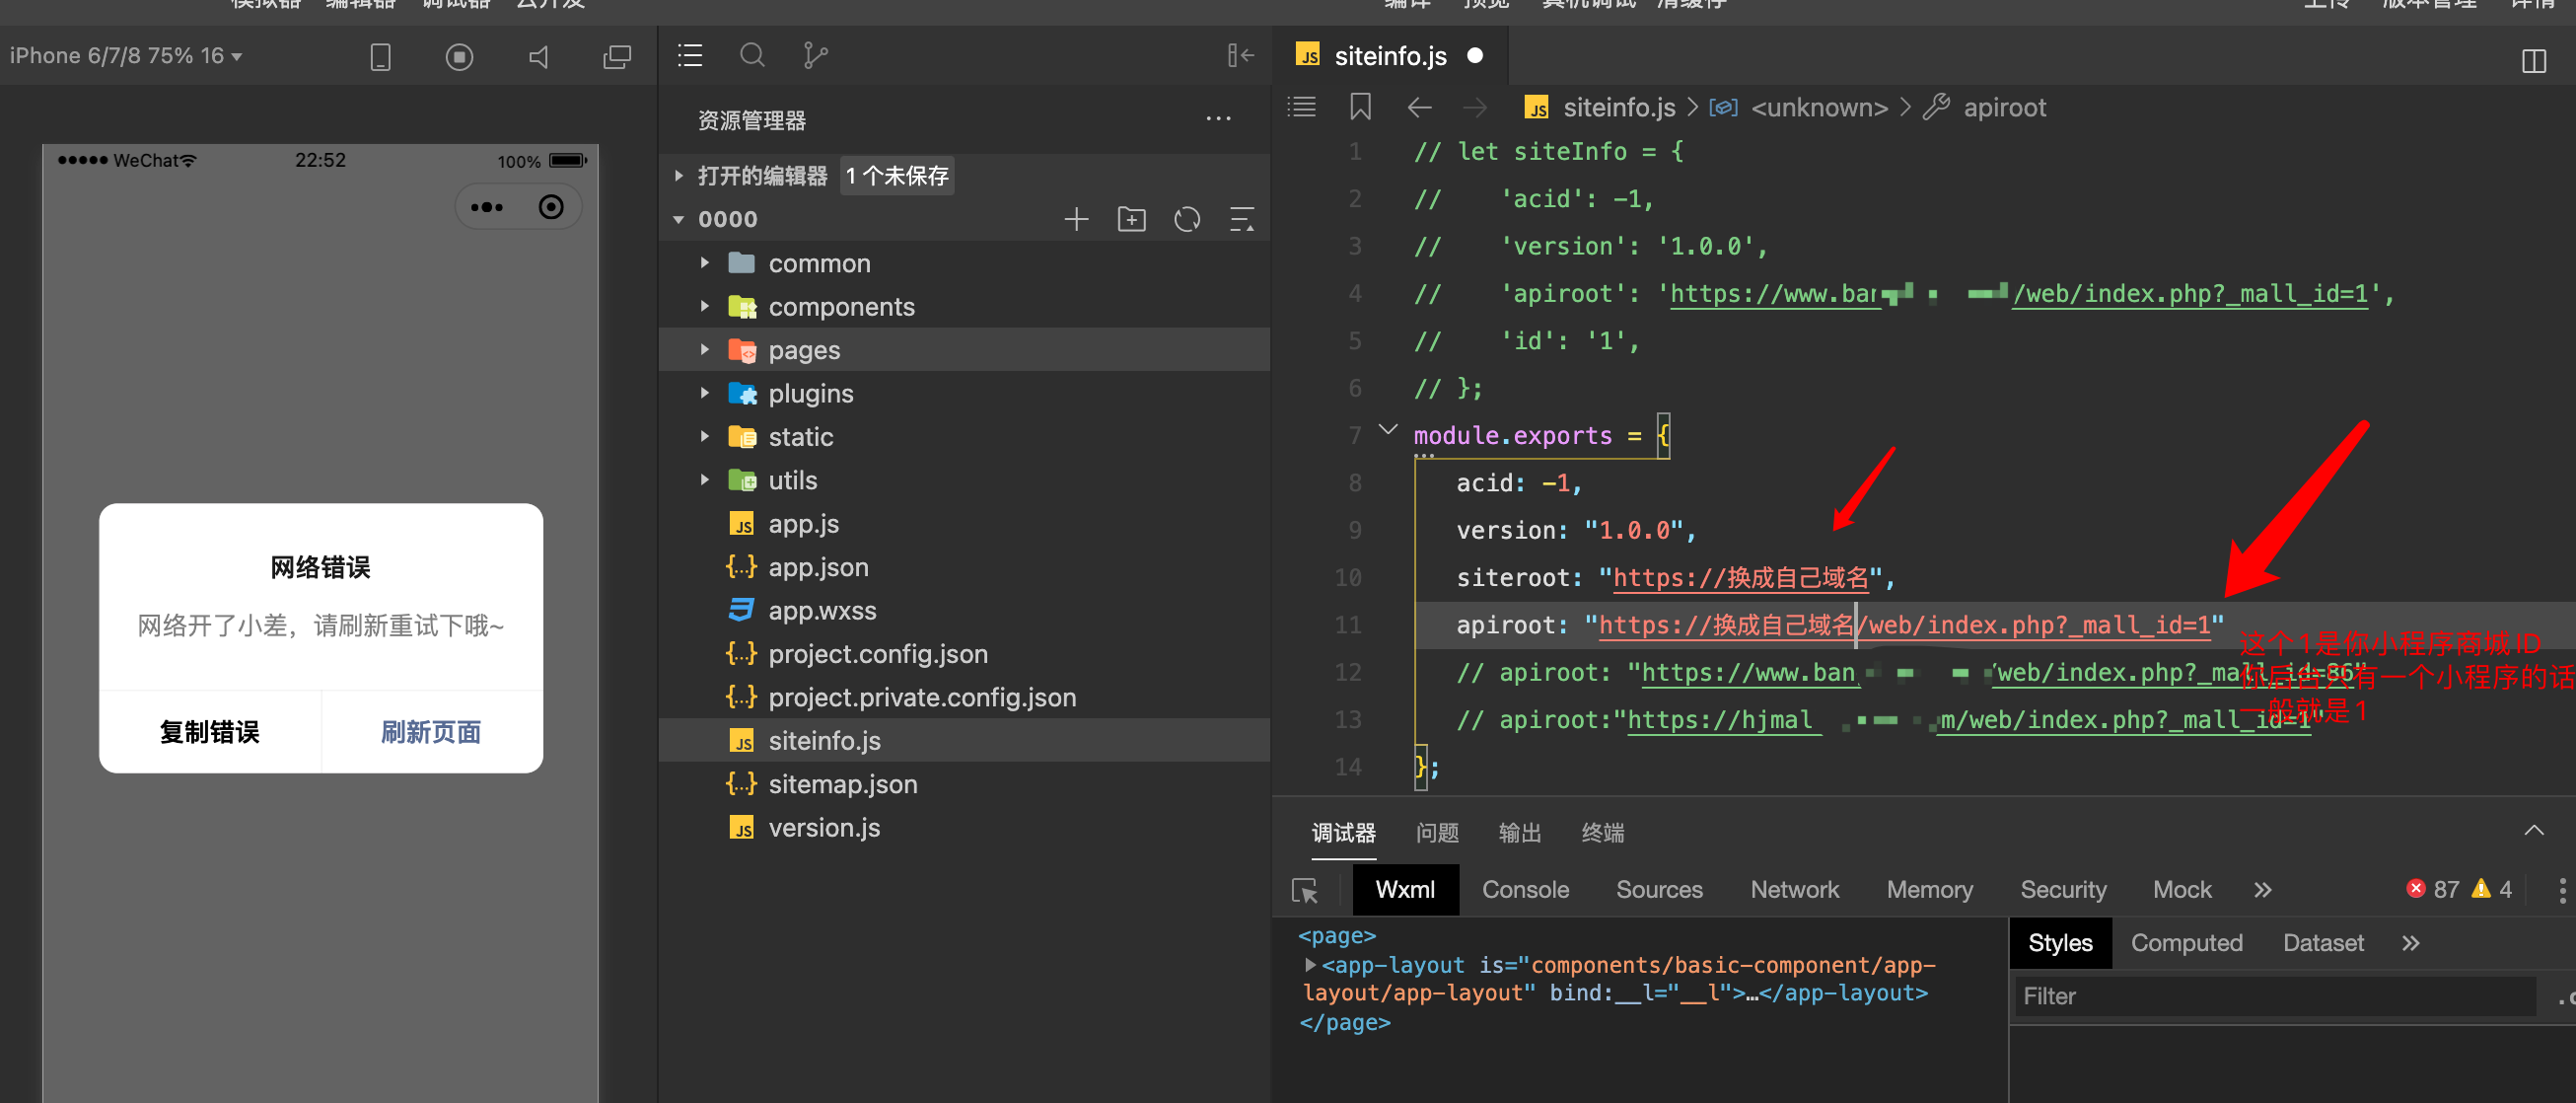
Task: Click the new file icon in explorer
Action: coord(1076,219)
